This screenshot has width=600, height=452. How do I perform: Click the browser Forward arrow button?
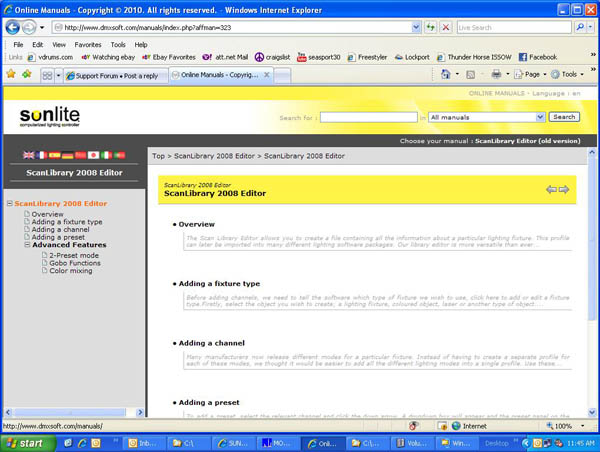pos(29,28)
